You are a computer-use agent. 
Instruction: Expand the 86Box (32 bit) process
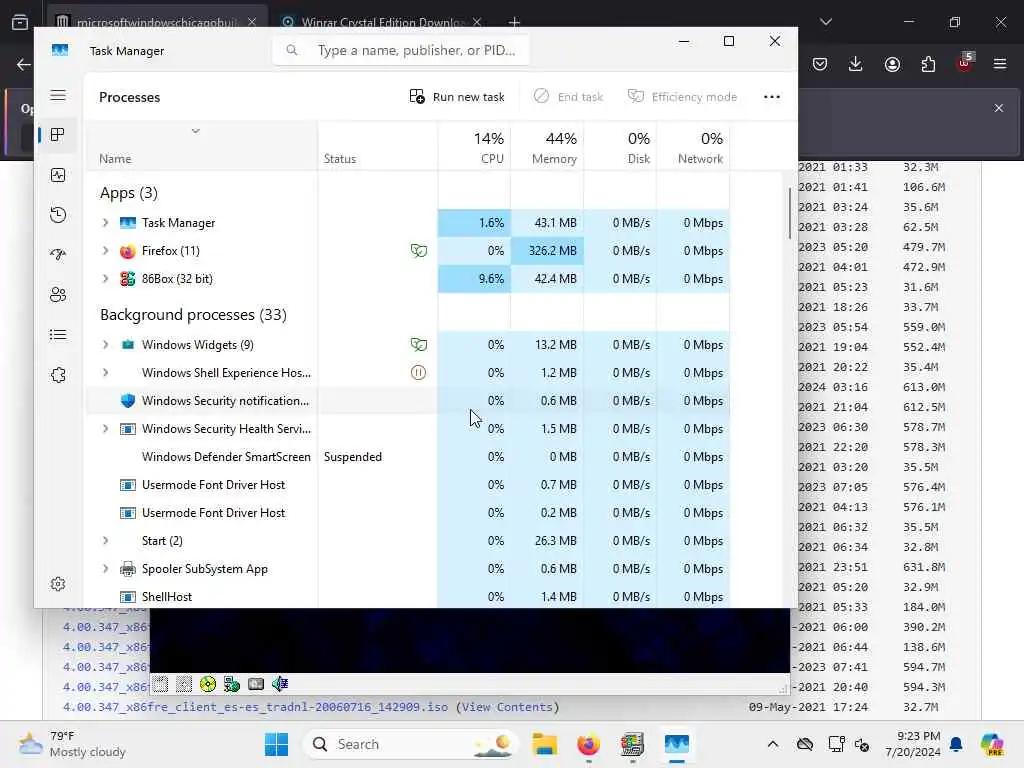tap(105, 279)
